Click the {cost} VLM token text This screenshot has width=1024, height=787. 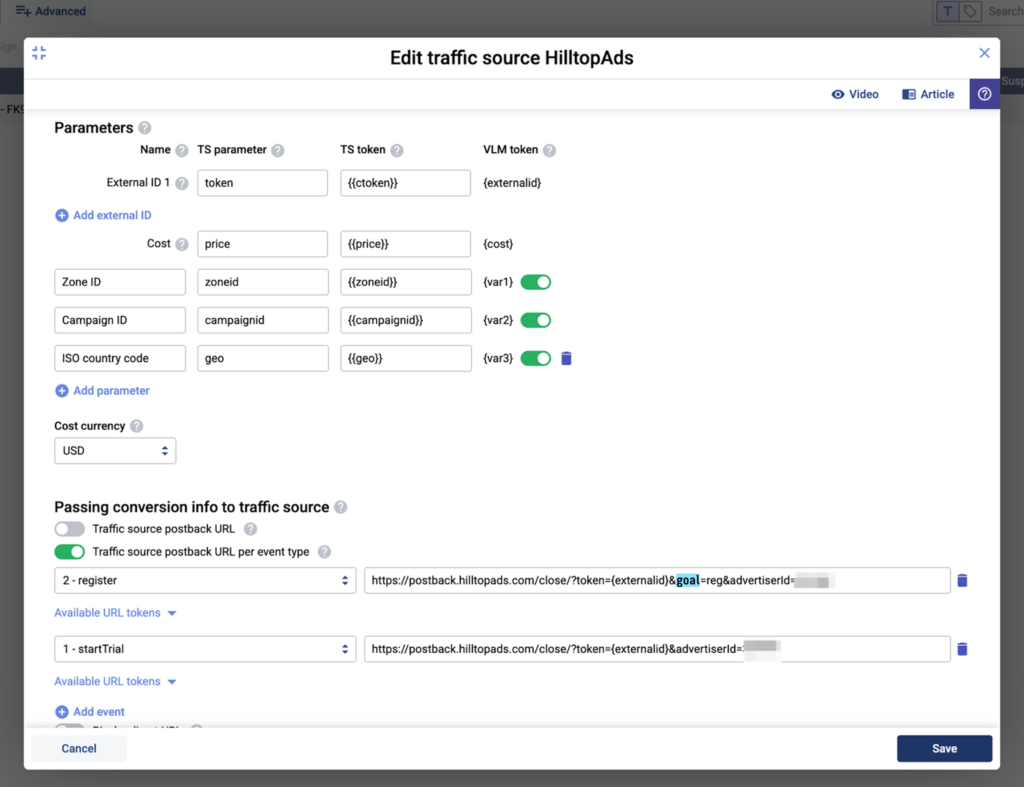(x=498, y=244)
